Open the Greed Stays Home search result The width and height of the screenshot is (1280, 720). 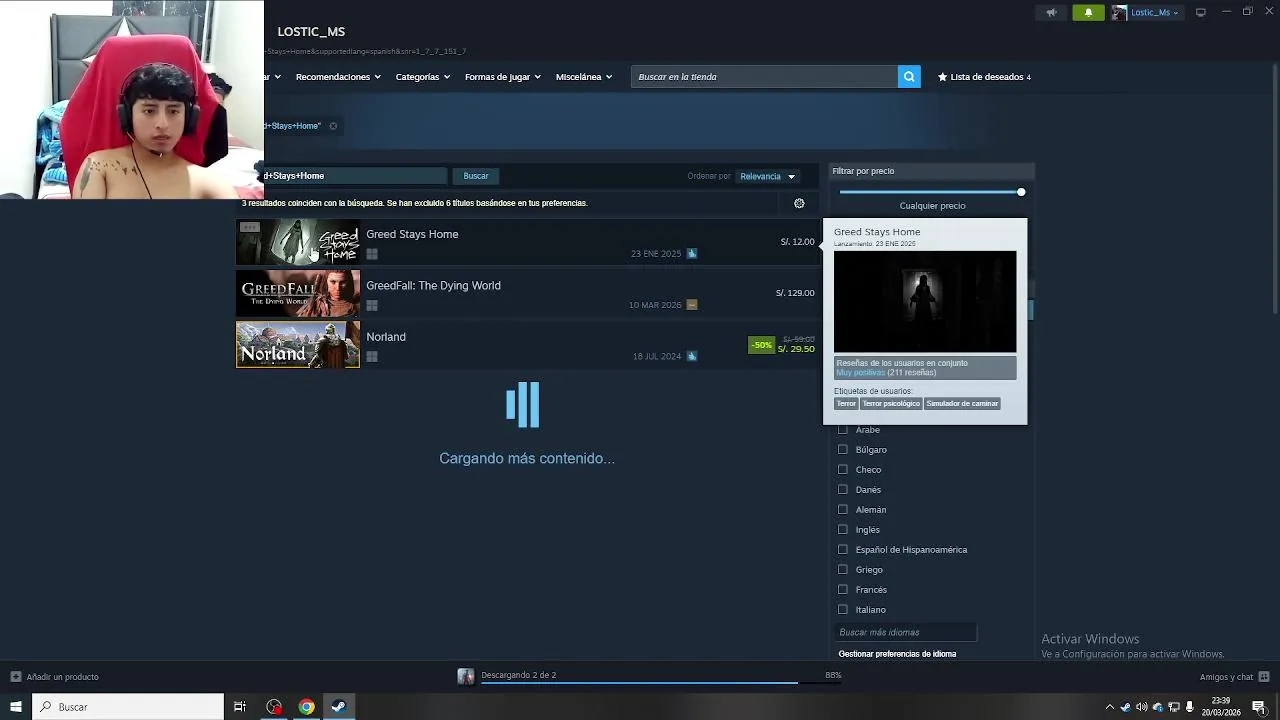527,242
